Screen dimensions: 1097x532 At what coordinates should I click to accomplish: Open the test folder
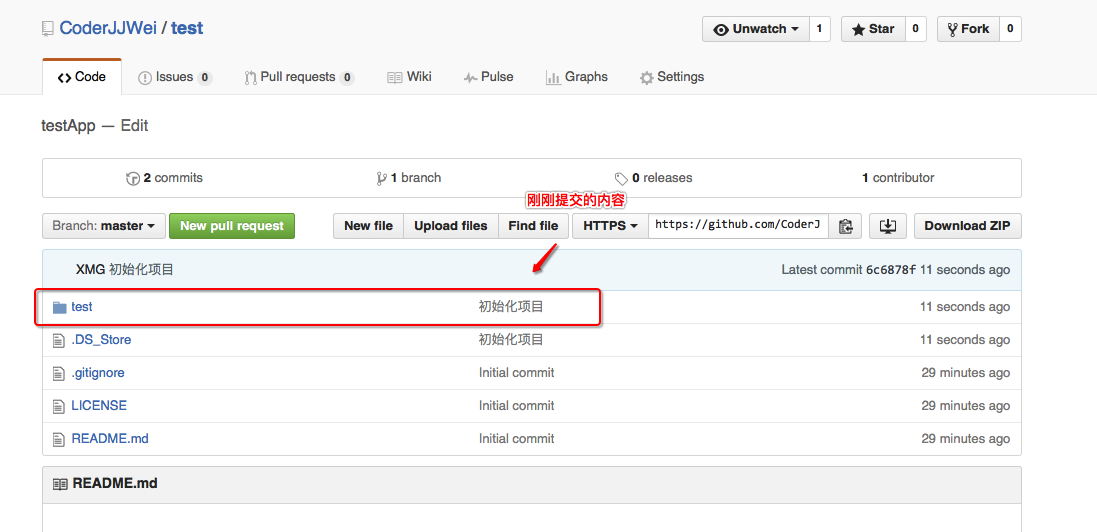pyautogui.click(x=82, y=307)
